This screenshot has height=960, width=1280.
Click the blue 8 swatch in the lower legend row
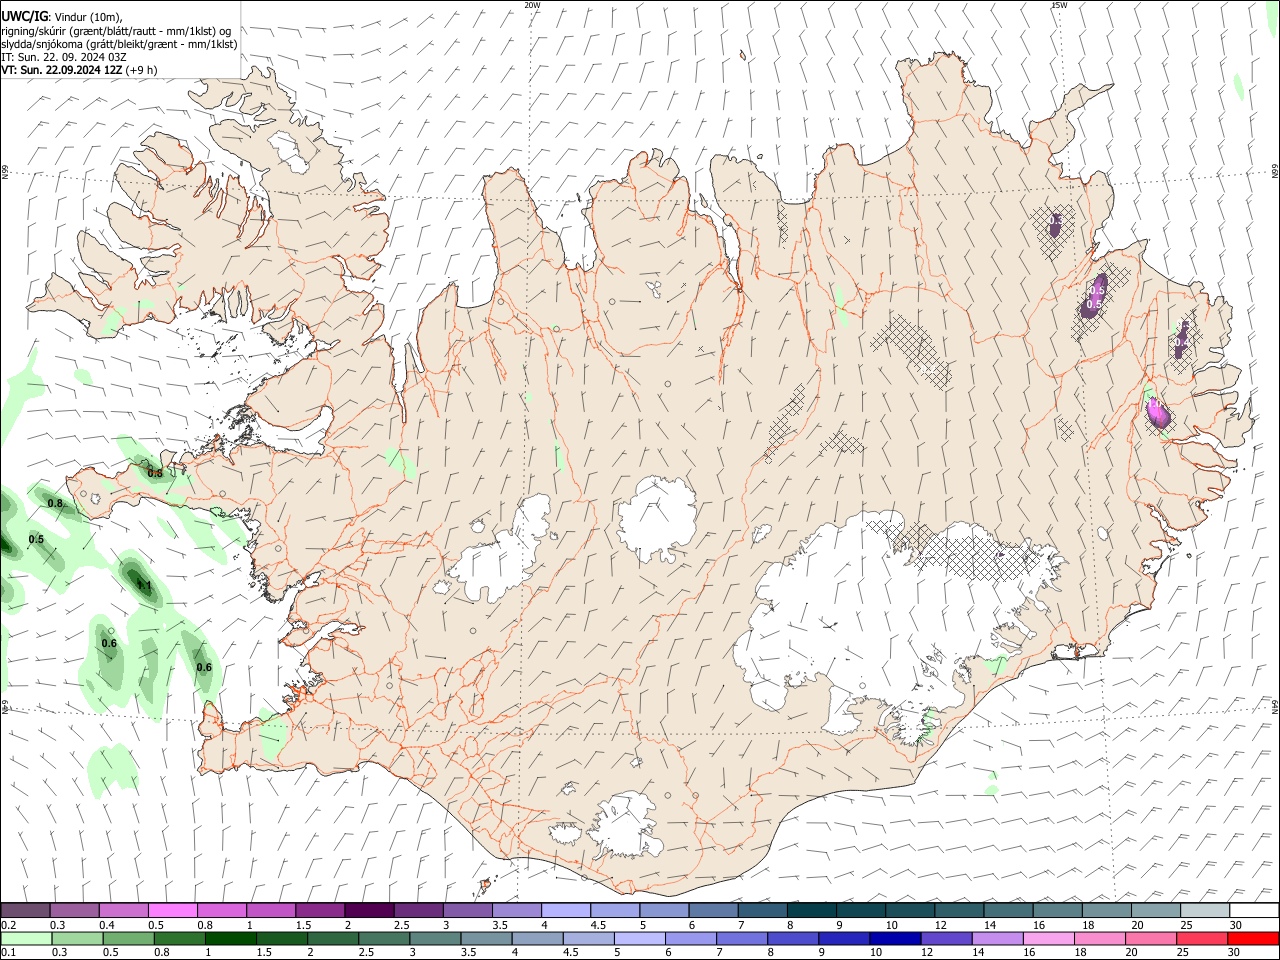tap(793, 938)
